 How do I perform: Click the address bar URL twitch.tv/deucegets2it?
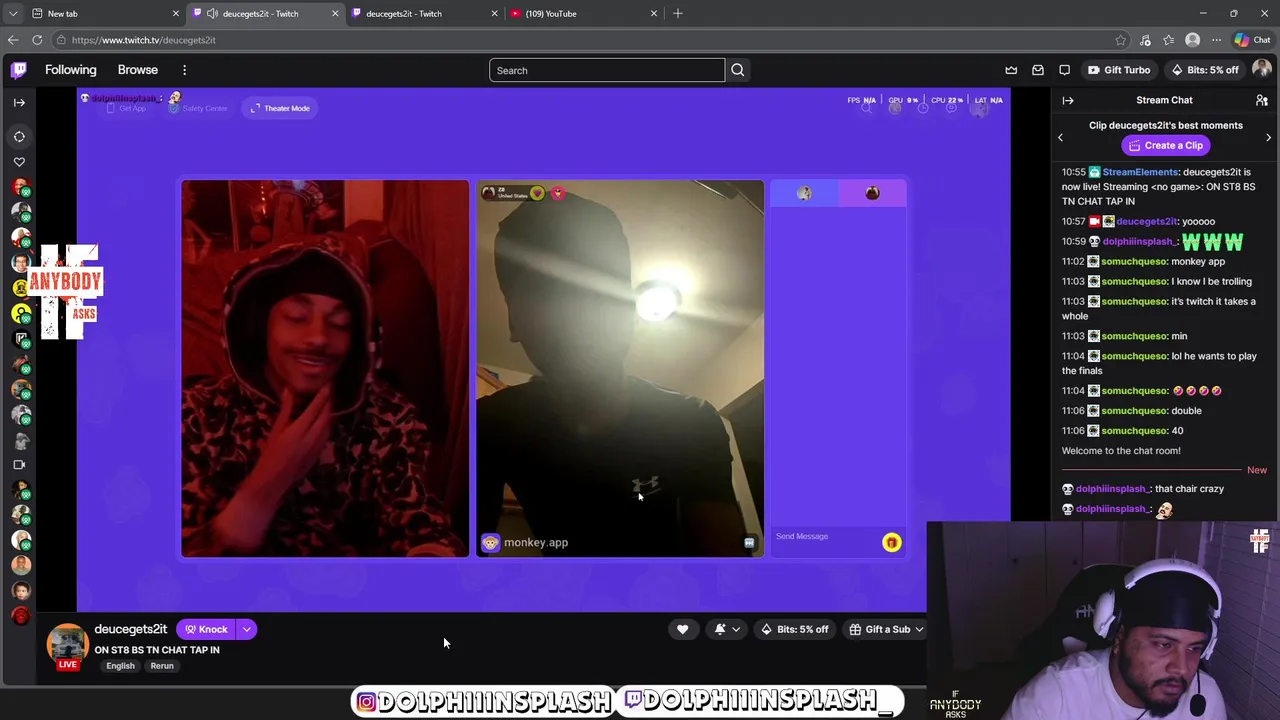click(x=144, y=40)
